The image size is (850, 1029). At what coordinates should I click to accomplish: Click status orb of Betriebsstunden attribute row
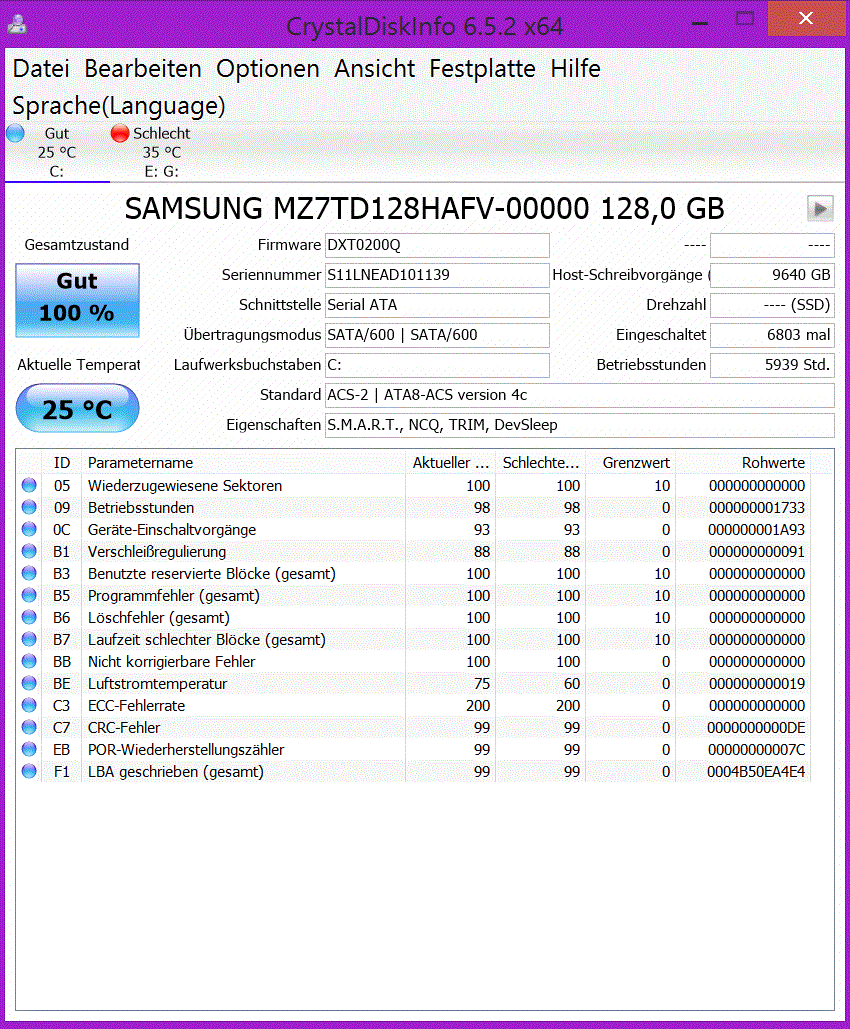tap(29, 507)
